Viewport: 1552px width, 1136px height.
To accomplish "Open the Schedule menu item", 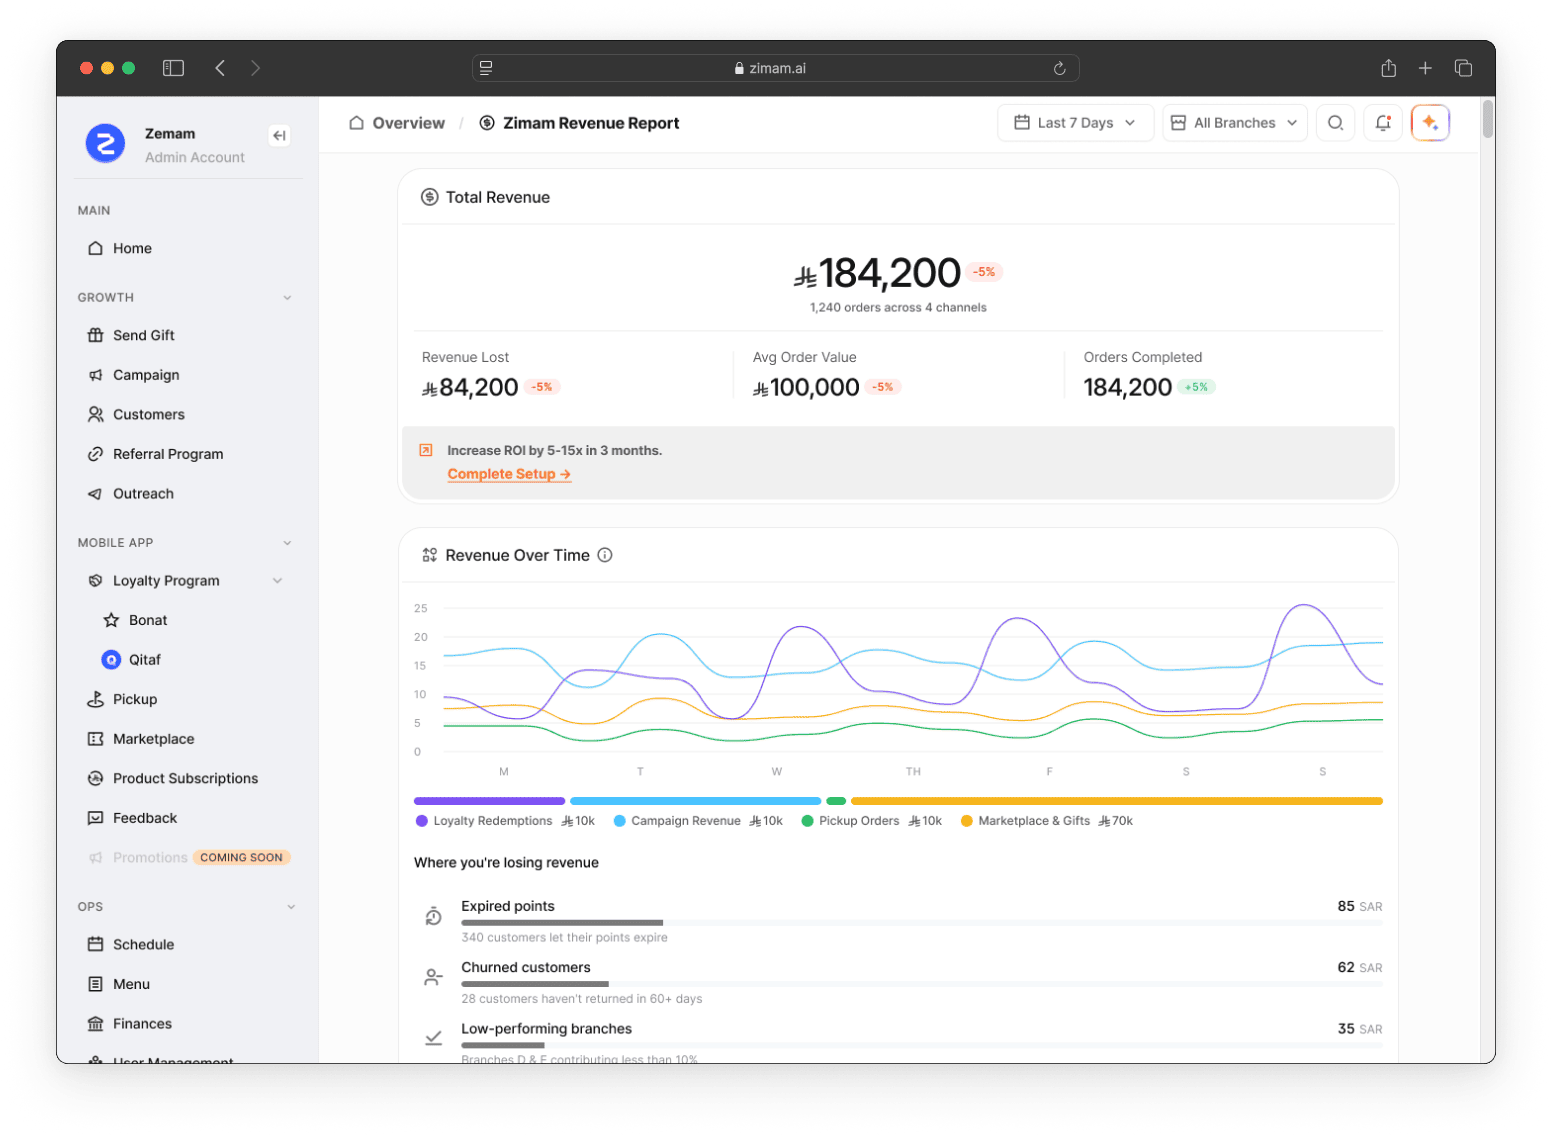I will [x=189, y=944].
